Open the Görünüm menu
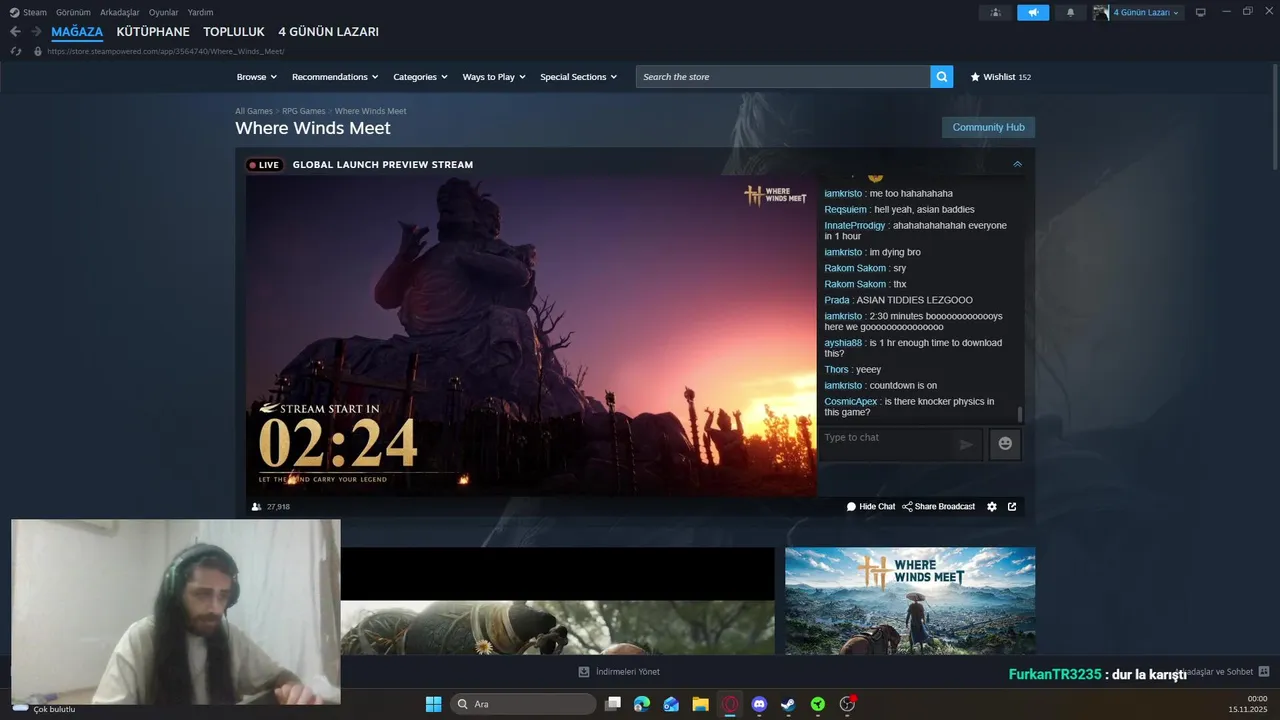This screenshot has width=1280, height=720. pos(73,13)
